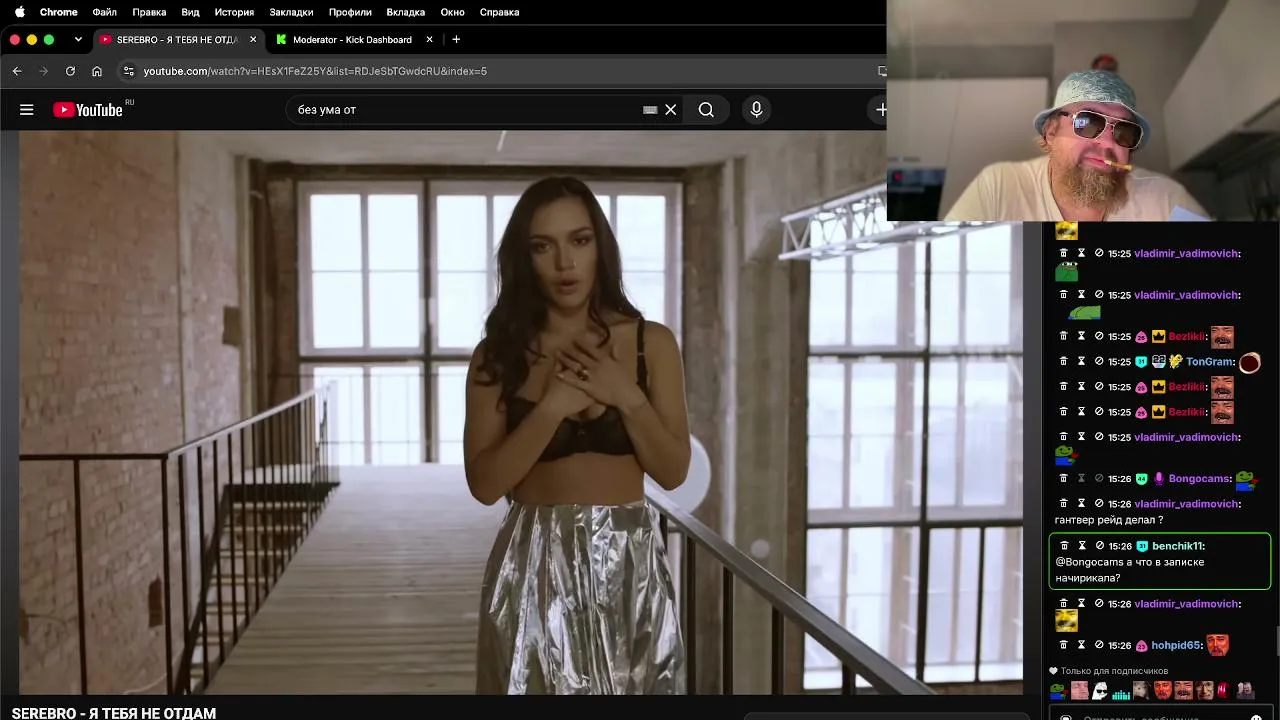
Task: Open the Закладки menu
Action: [291, 12]
